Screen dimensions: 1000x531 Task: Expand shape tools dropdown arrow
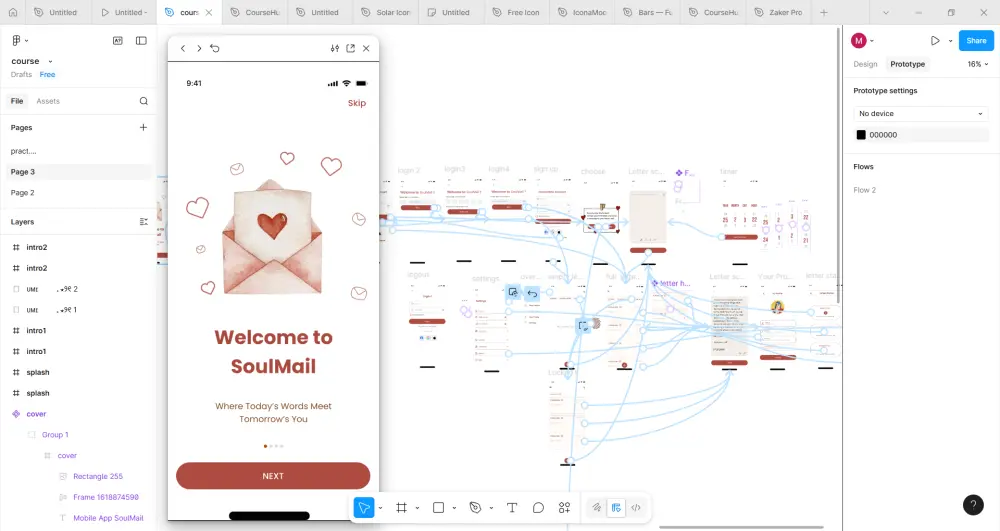click(x=454, y=508)
